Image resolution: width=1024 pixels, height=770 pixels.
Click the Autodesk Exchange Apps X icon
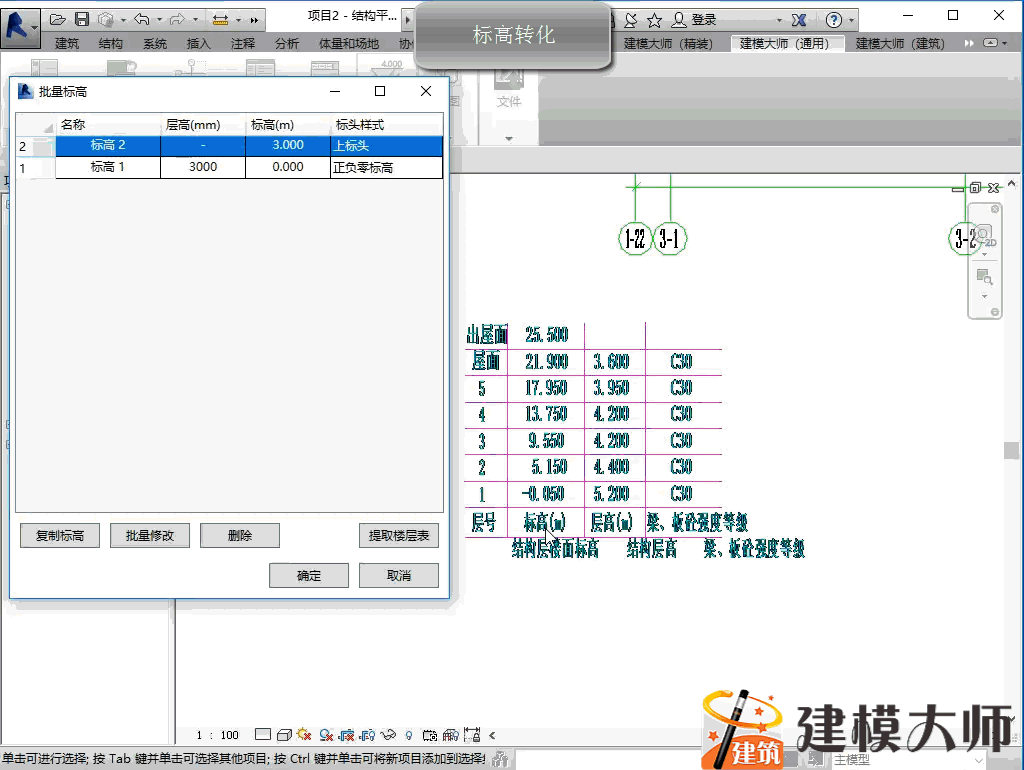pos(798,20)
